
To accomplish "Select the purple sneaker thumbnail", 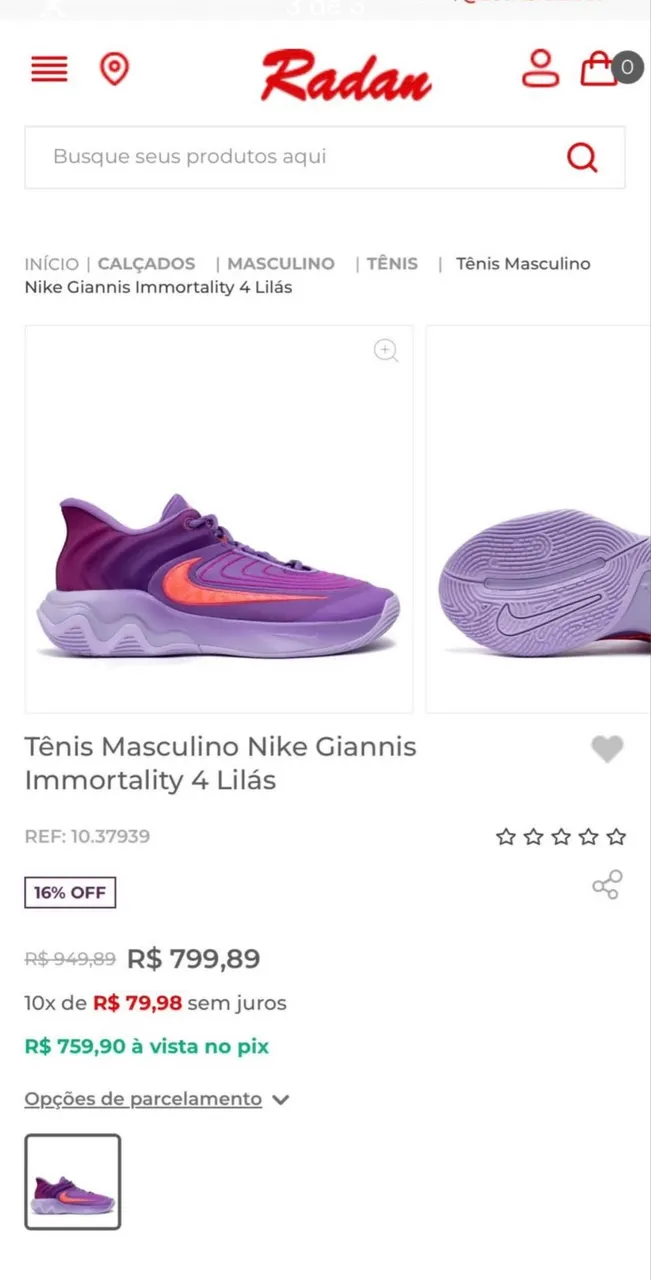I will point(73,1181).
